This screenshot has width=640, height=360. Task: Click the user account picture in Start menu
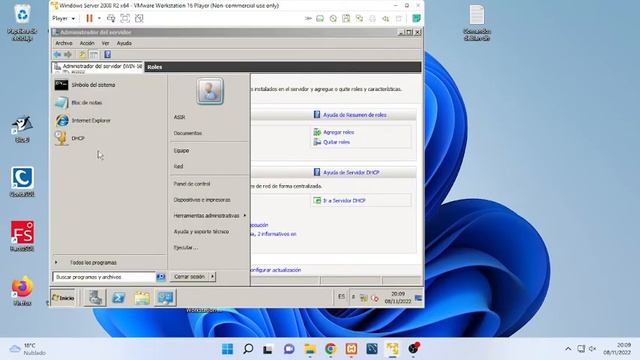tap(210, 91)
